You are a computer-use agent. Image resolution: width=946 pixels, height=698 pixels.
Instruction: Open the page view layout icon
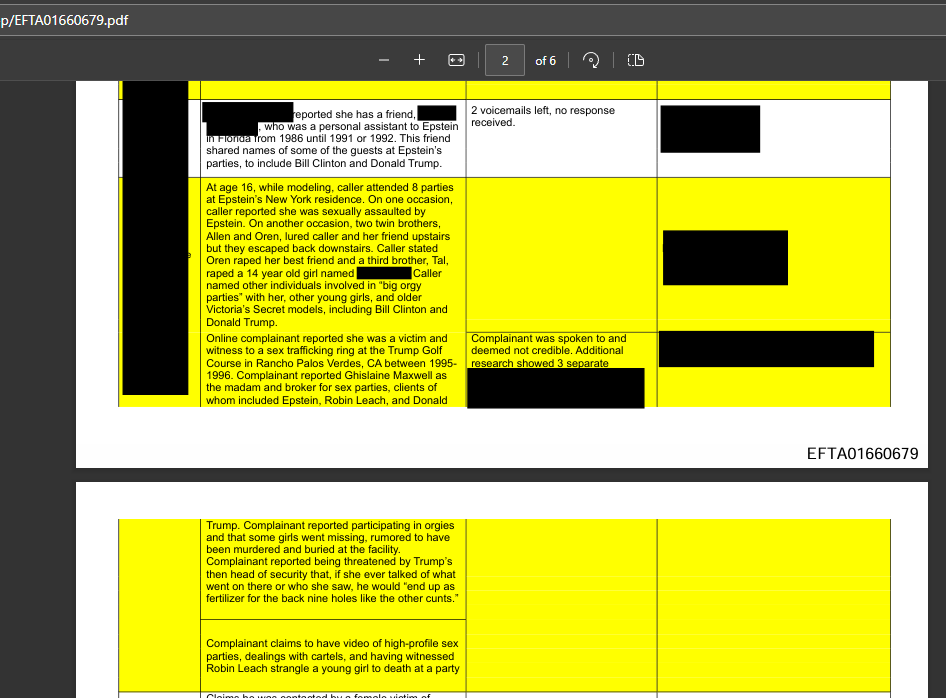[x=635, y=60]
